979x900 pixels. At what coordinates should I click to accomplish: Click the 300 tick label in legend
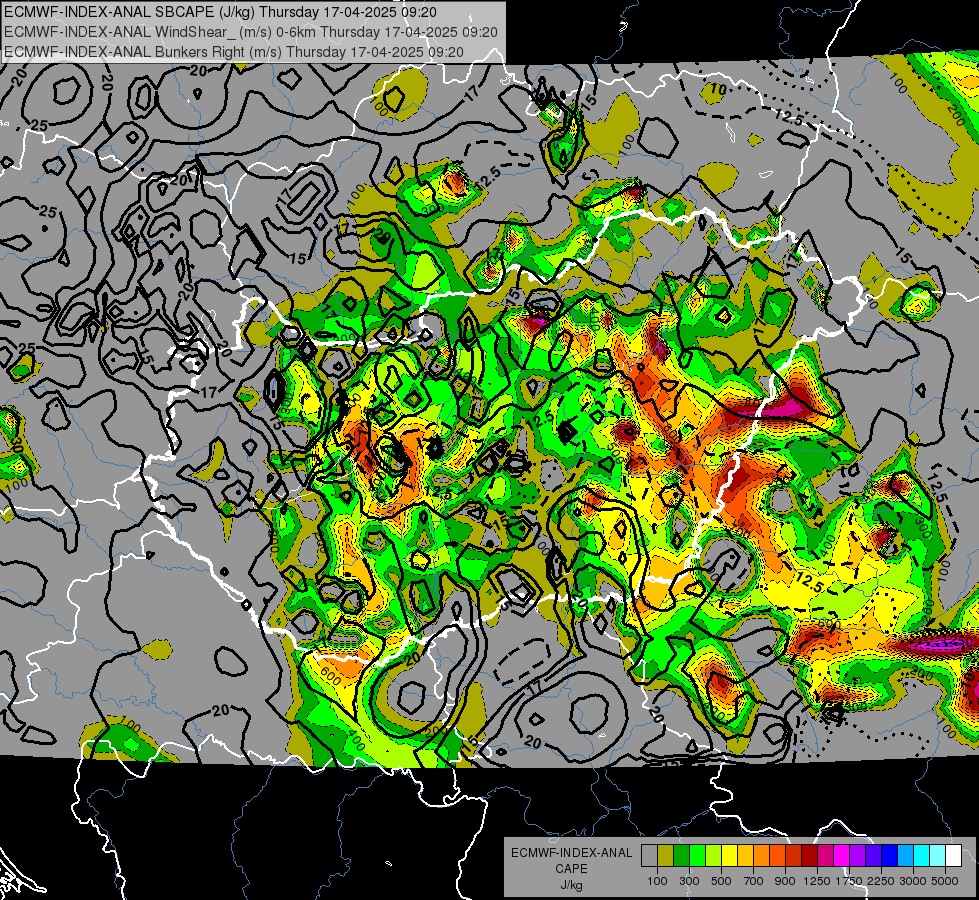[689, 881]
